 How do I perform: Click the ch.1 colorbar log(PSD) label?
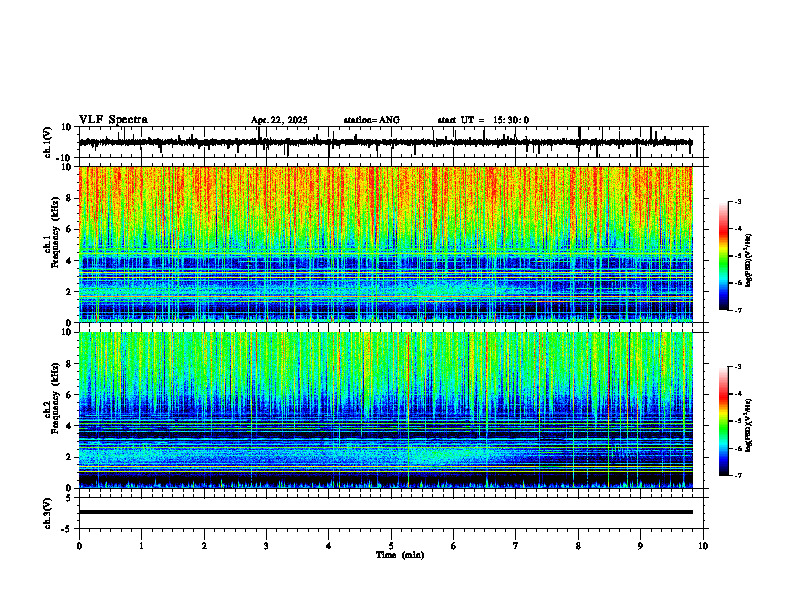(x=749, y=260)
